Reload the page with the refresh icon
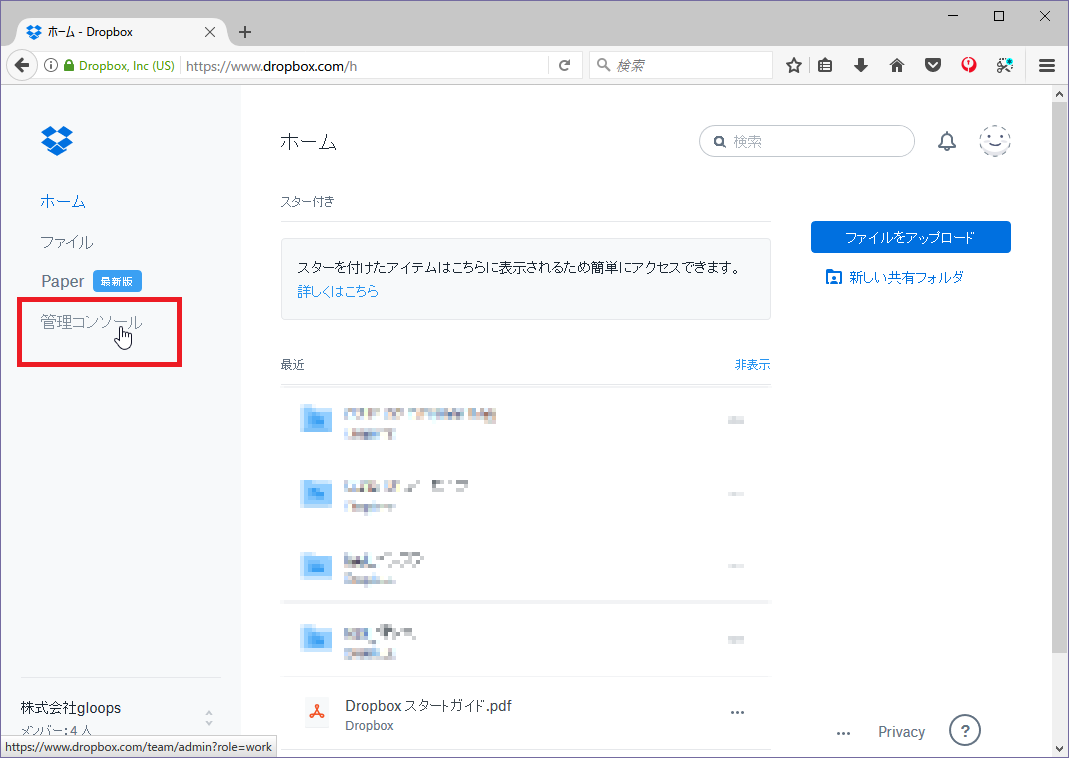The width and height of the screenshot is (1069, 758). tap(564, 65)
